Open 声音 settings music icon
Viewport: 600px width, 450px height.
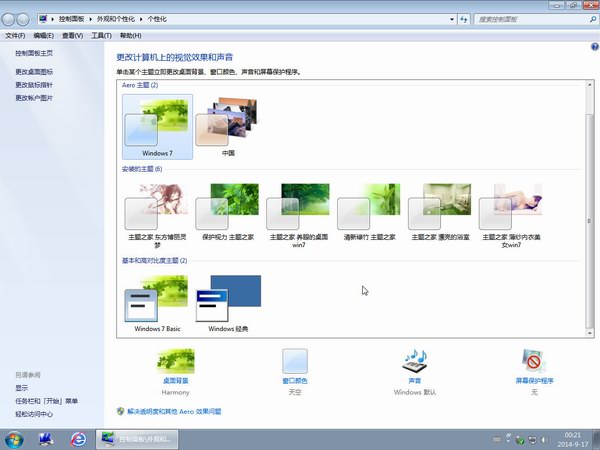(x=415, y=360)
